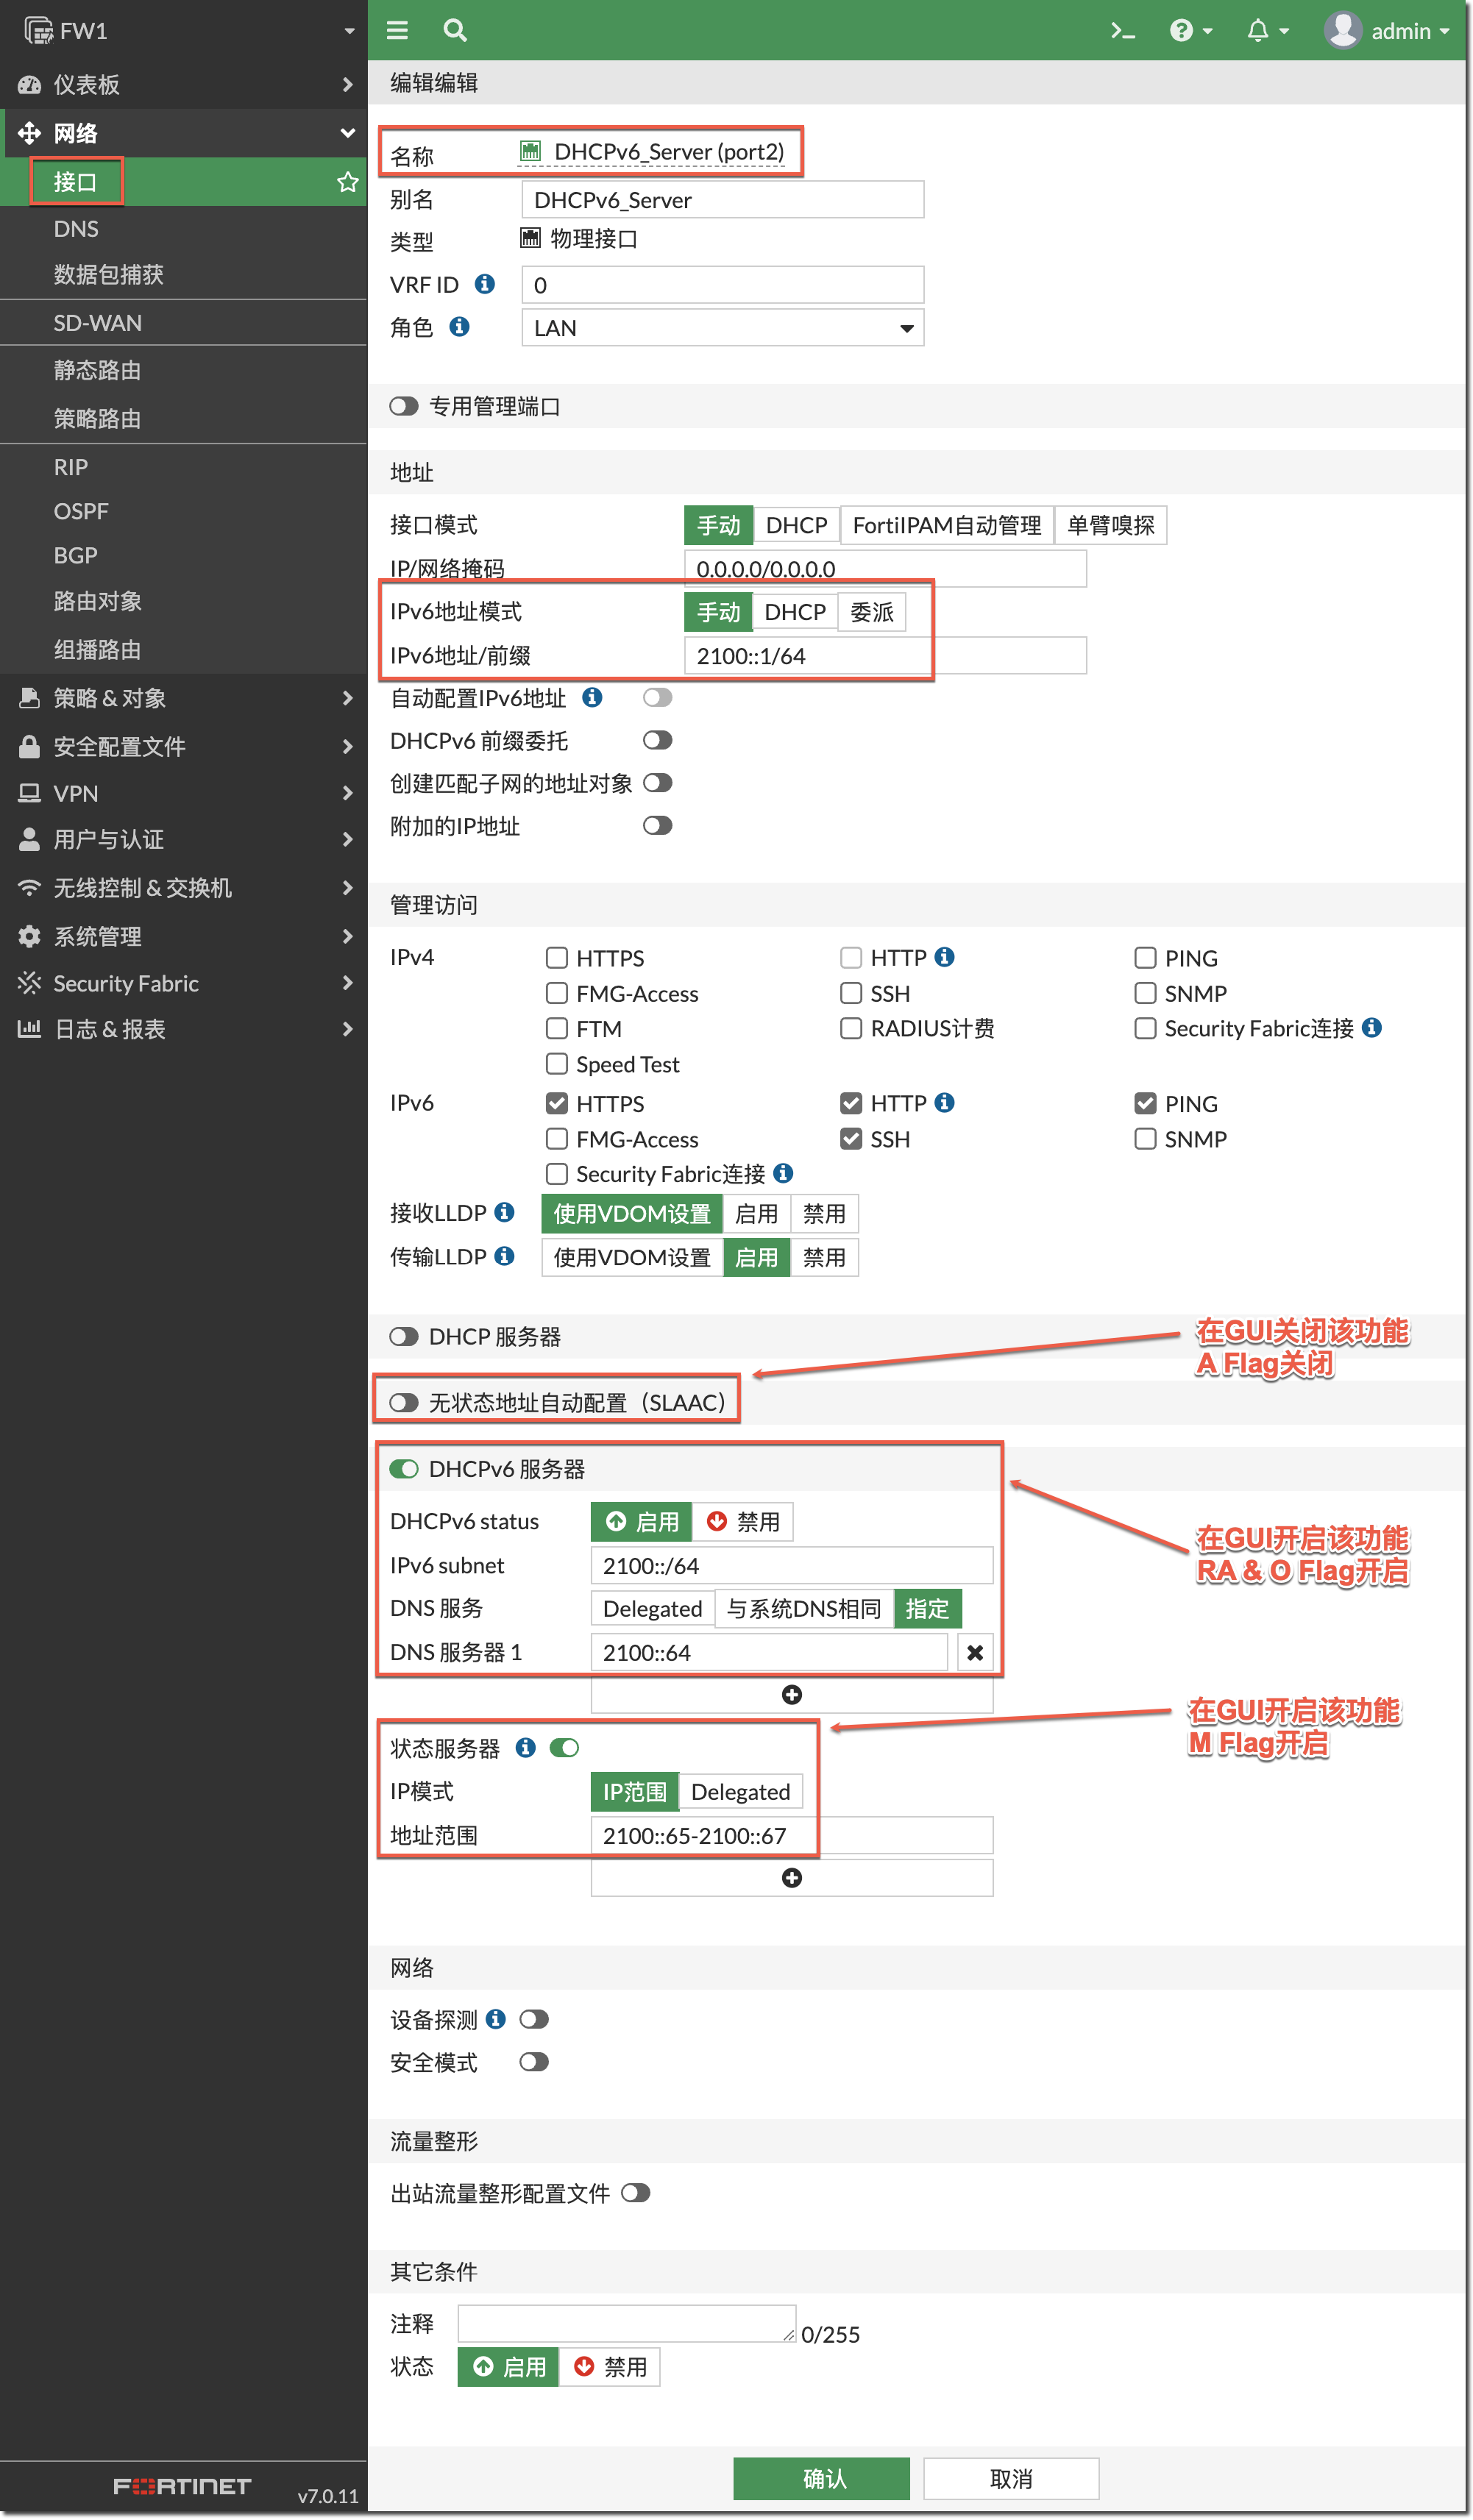Click VRF ID info icon
The height and width of the screenshot is (2520, 1473).
pyautogui.click(x=485, y=284)
